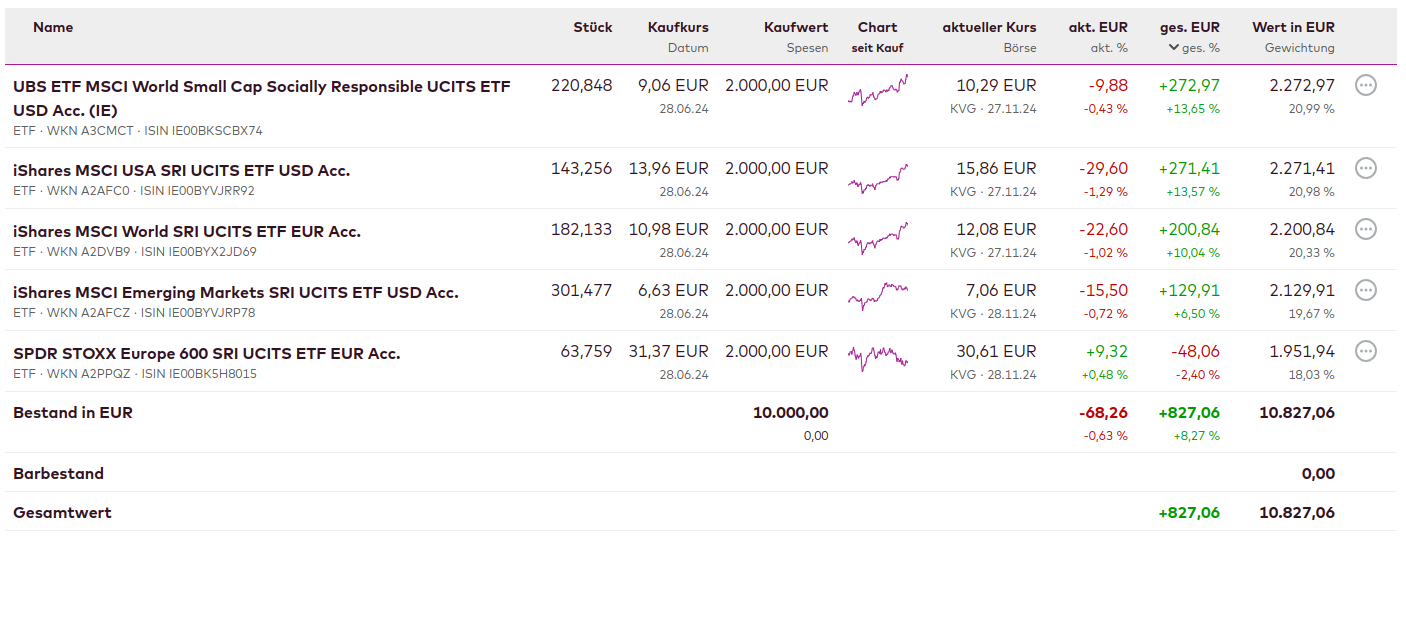Click the akt. EUR column header
Image resolution: width=1406 pixels, height=636 pixels.
1098,28
